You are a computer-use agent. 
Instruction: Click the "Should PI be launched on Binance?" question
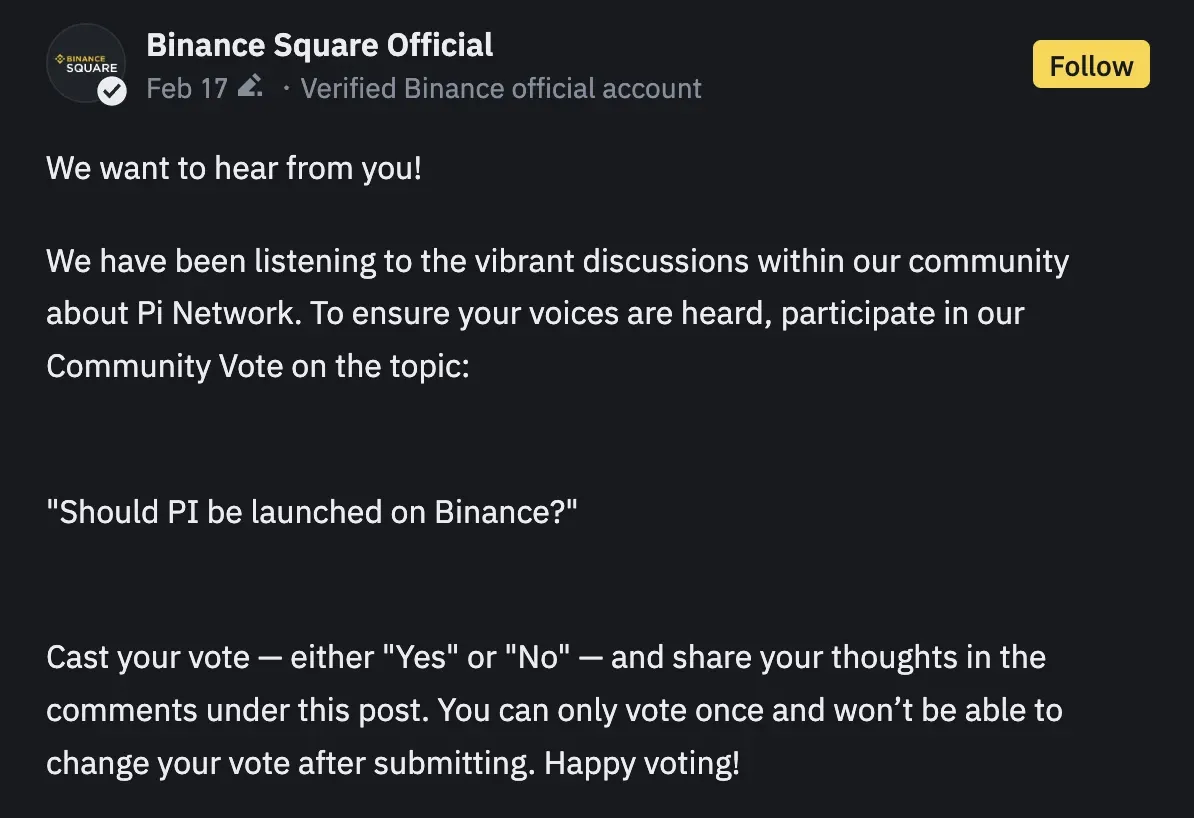[312, 512]
